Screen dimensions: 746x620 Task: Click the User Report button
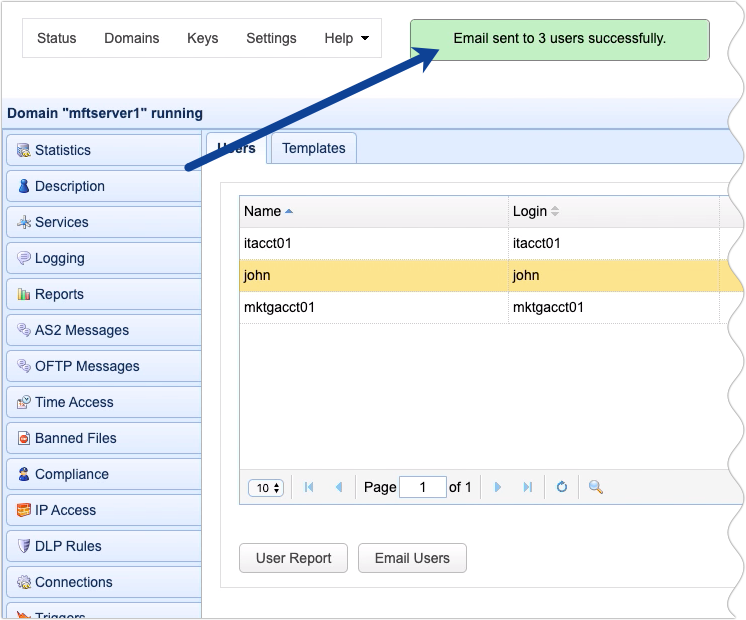[293, 558]
